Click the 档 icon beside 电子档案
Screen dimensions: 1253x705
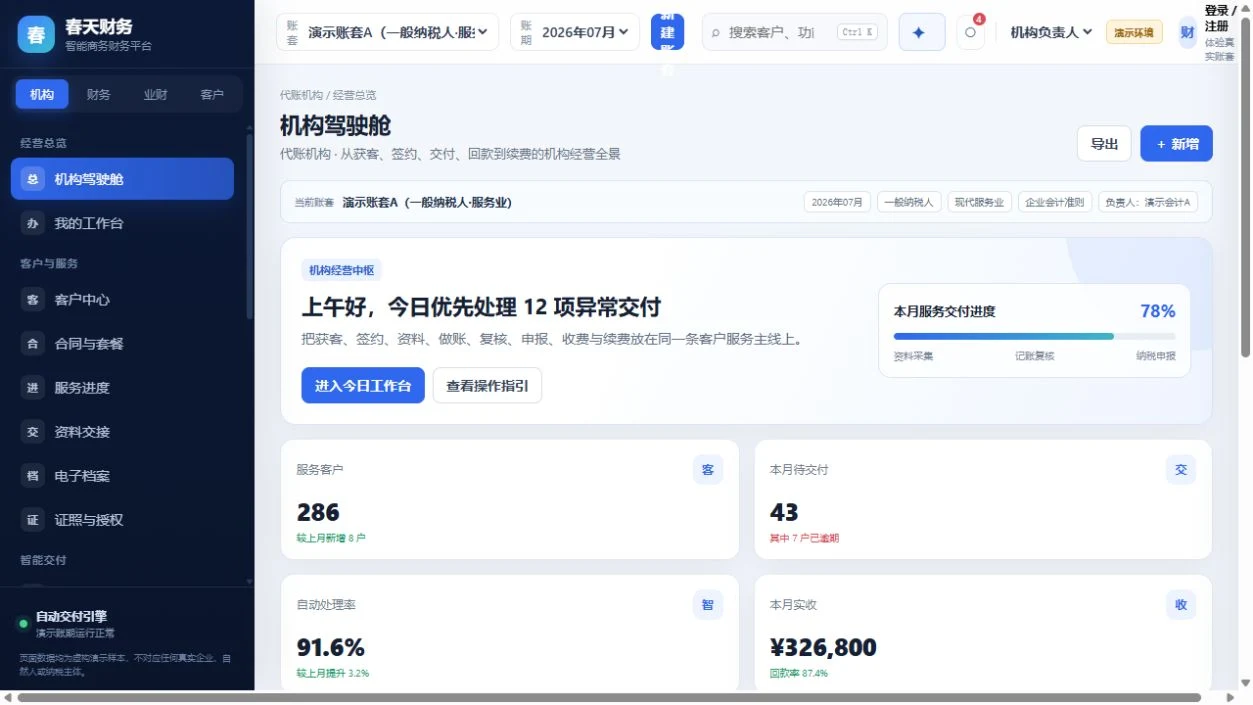tap(33, 476)
